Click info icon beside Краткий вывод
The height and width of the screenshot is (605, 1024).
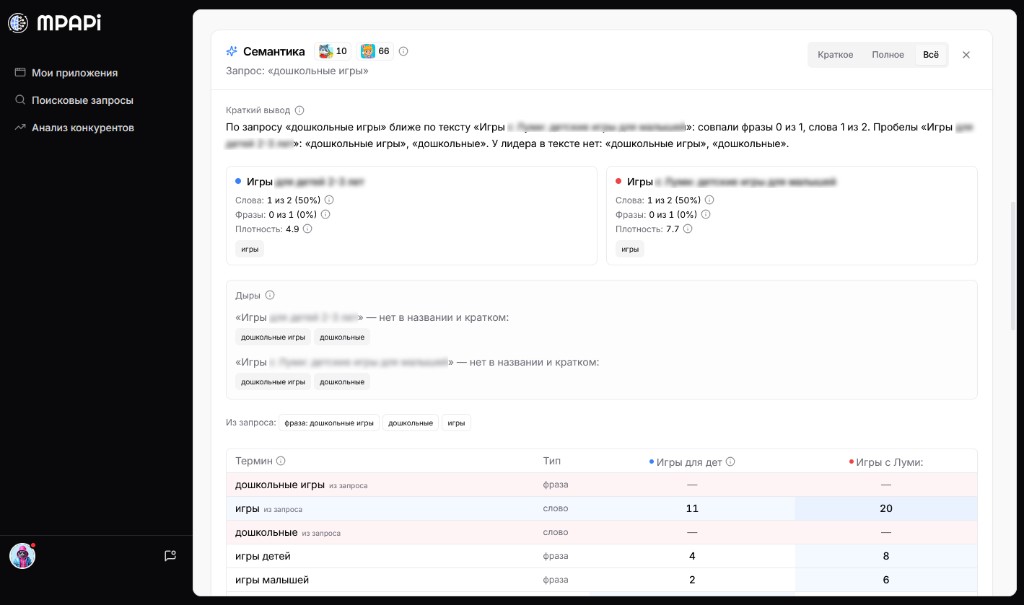(299, 110)
